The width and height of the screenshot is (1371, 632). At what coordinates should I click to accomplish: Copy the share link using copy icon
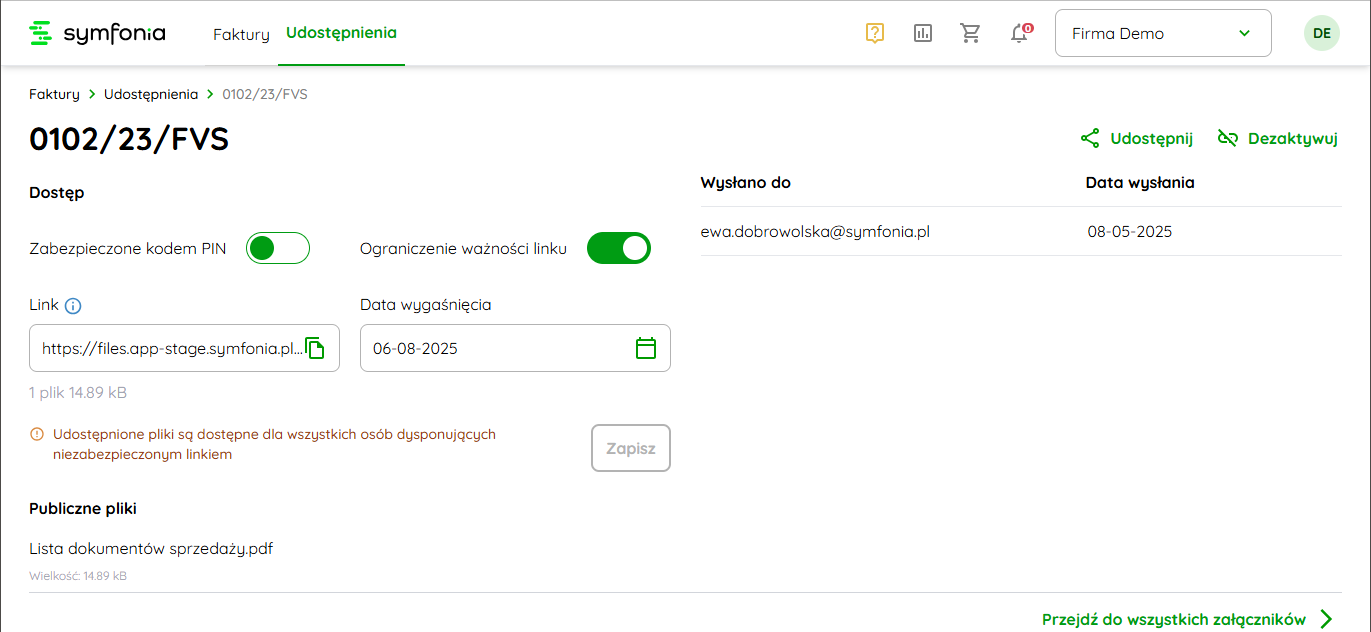pos(315,348)
